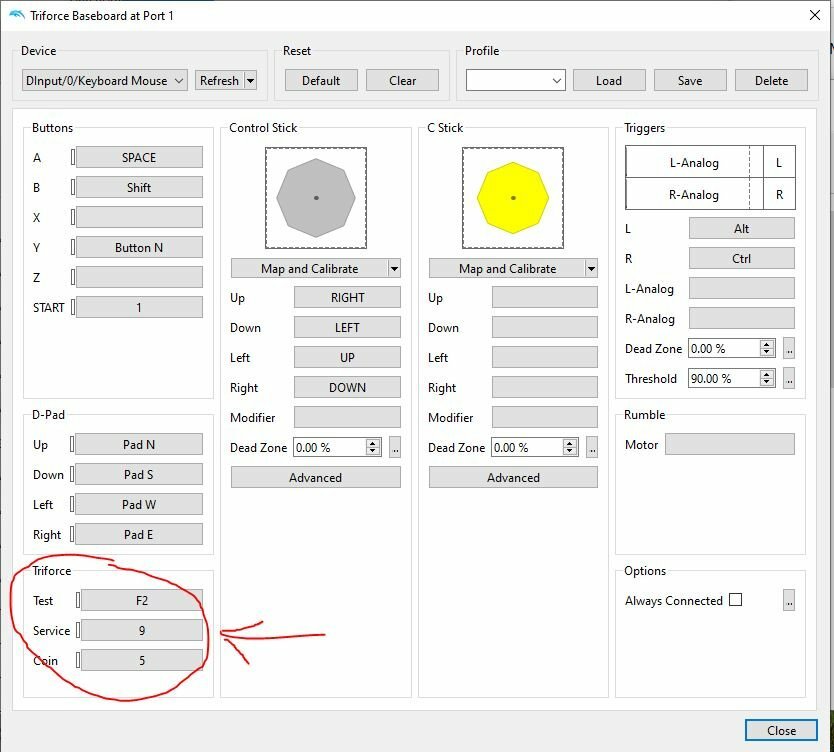The width and height of the screenshot is (834, 752).
Task: Assign C Stick Down mapping
Action: pyautogui.click(x=545, y=328)
